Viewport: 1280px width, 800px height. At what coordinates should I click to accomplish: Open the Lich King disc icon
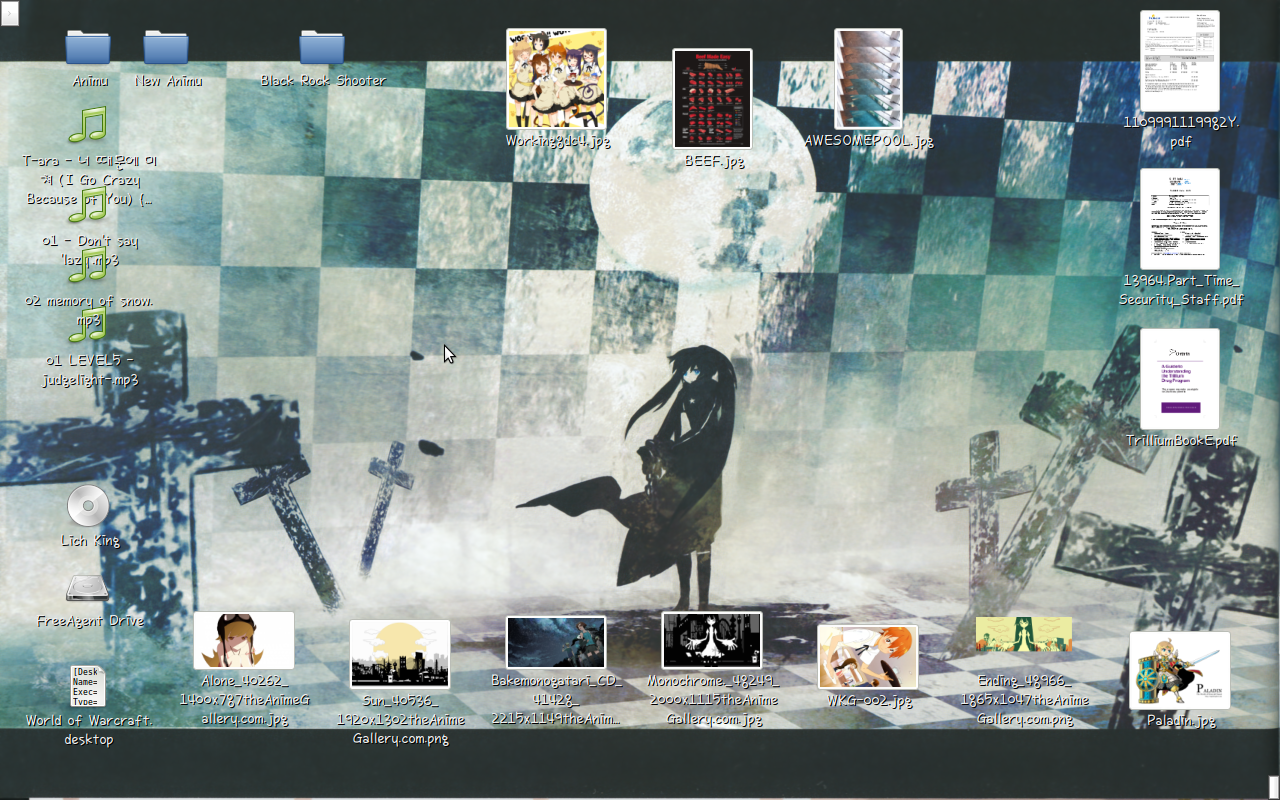(88, 506)
